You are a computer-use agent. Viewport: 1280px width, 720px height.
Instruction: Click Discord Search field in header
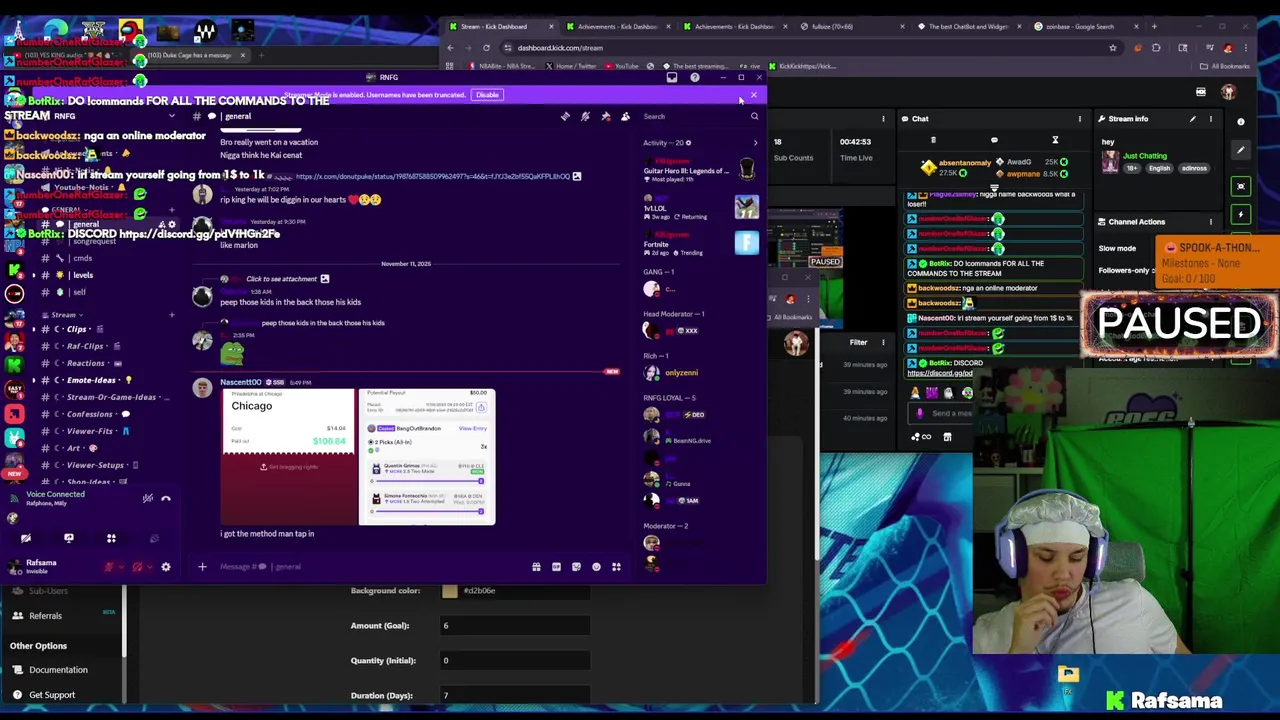(x=700, y=117)
